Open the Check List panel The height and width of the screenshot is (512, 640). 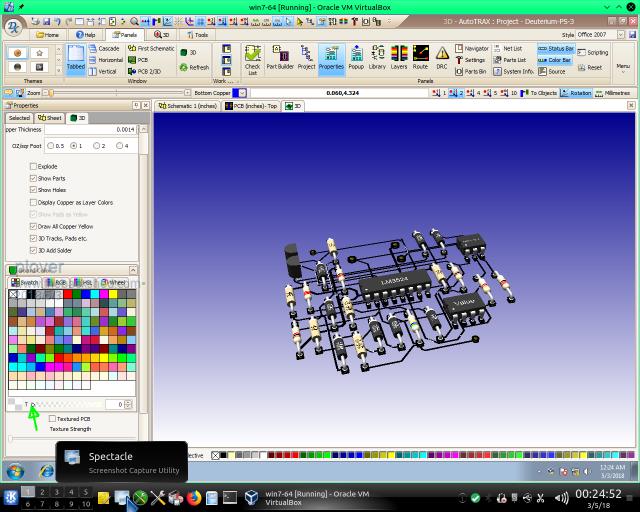pyautogui.click(x=252, y=59)
